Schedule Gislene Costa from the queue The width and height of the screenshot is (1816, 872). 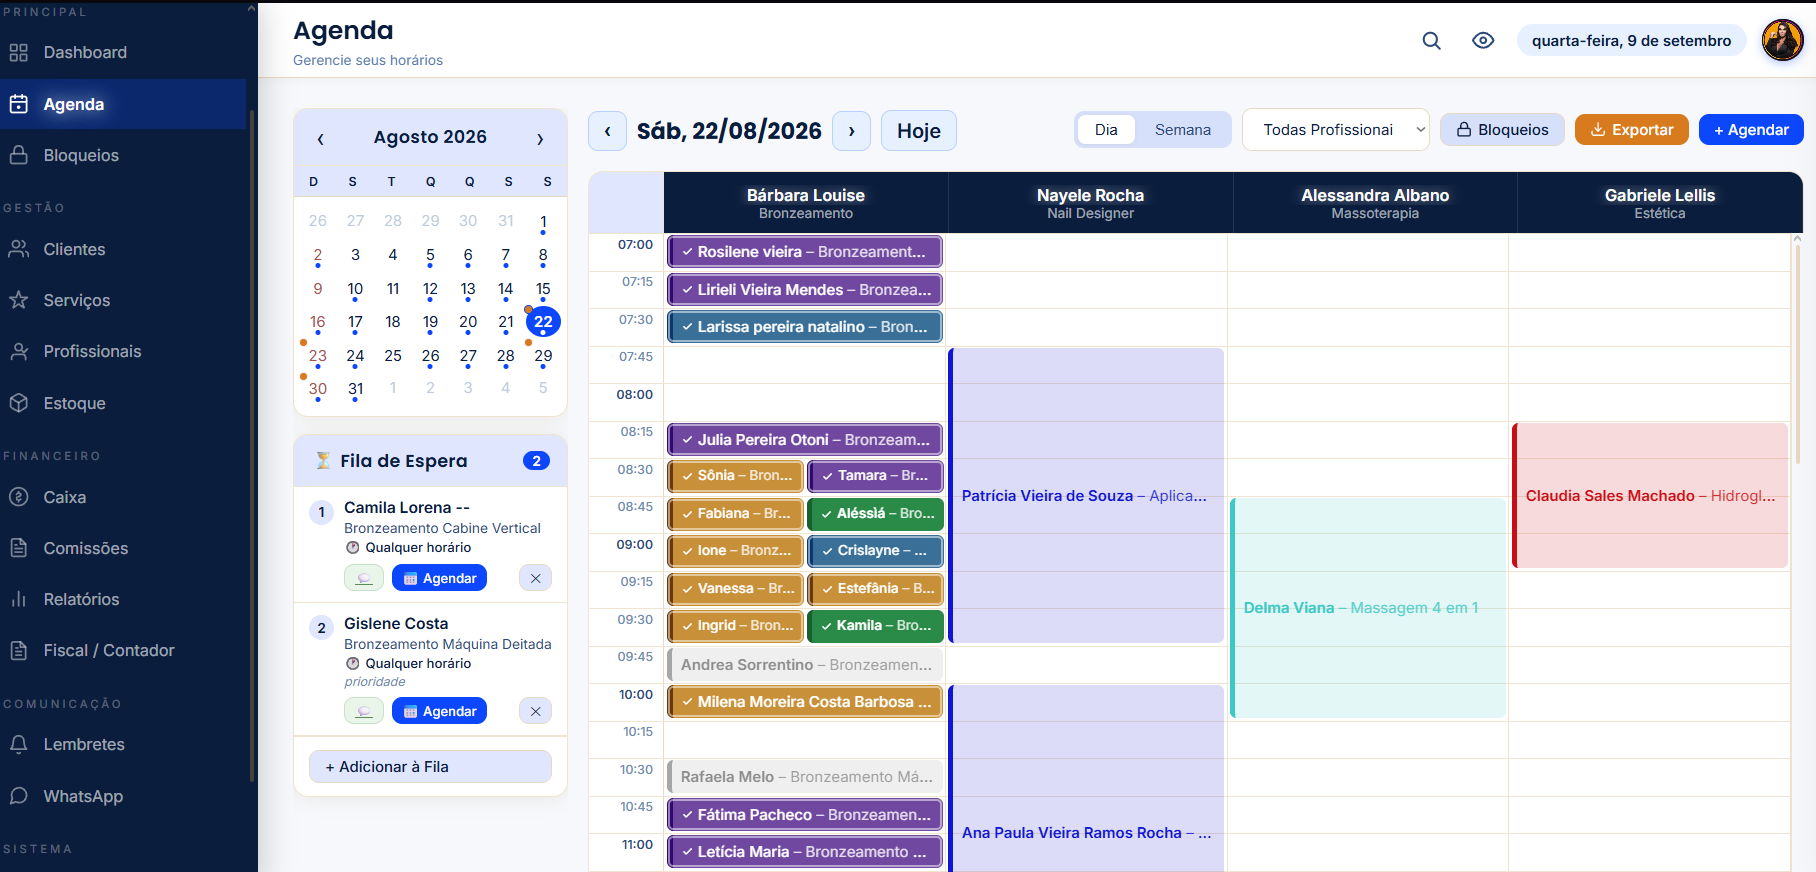440,711
